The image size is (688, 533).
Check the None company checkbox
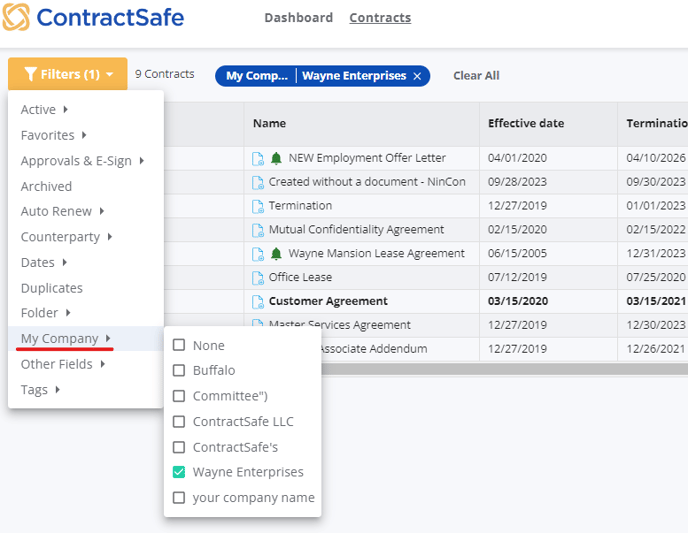[x=179, y=345]
